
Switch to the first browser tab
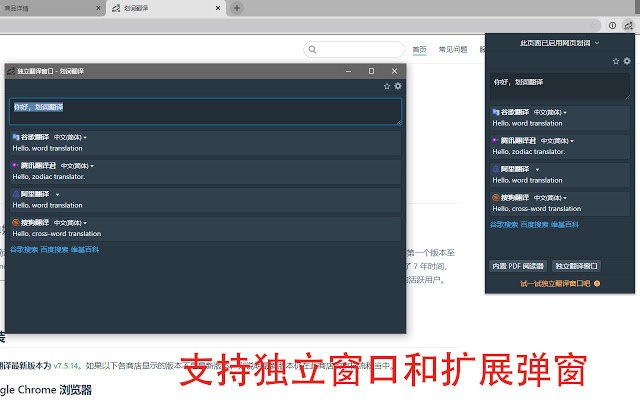(51, 8)
